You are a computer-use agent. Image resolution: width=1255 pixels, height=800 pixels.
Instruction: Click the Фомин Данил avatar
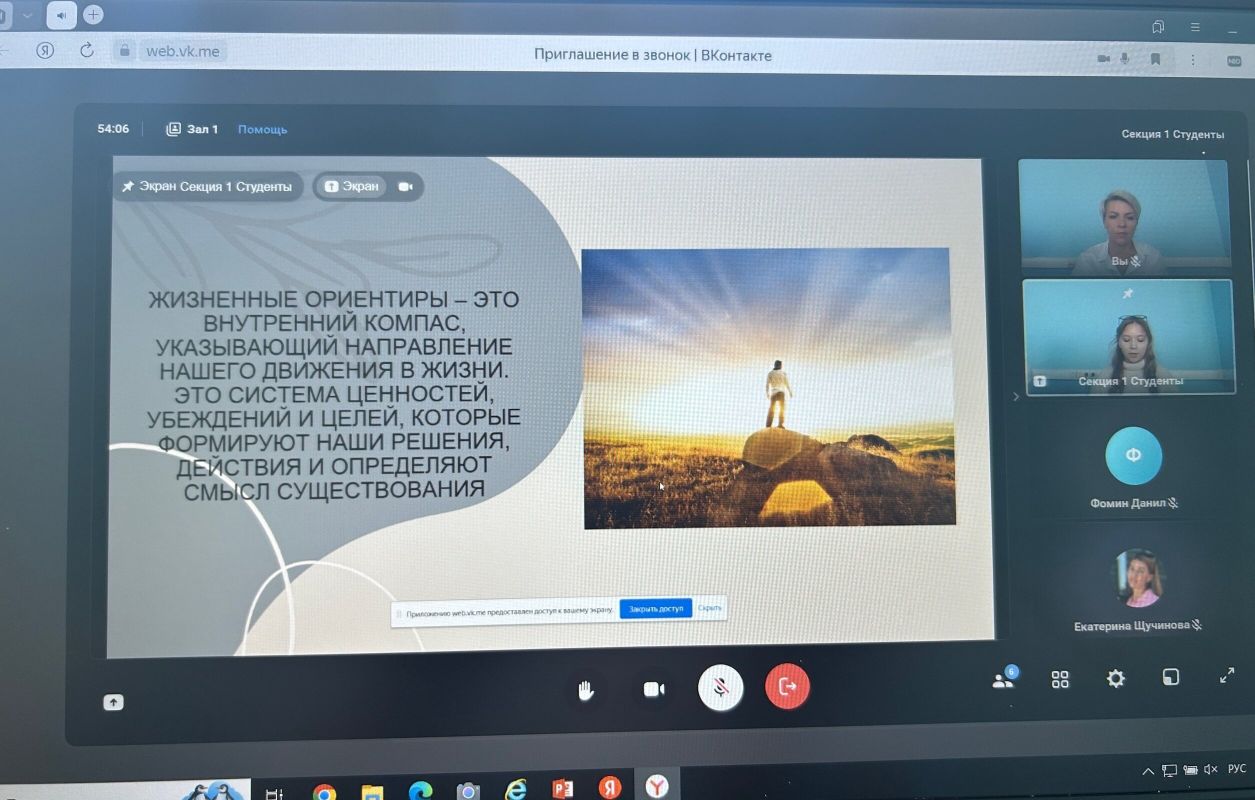(1133, 455)
